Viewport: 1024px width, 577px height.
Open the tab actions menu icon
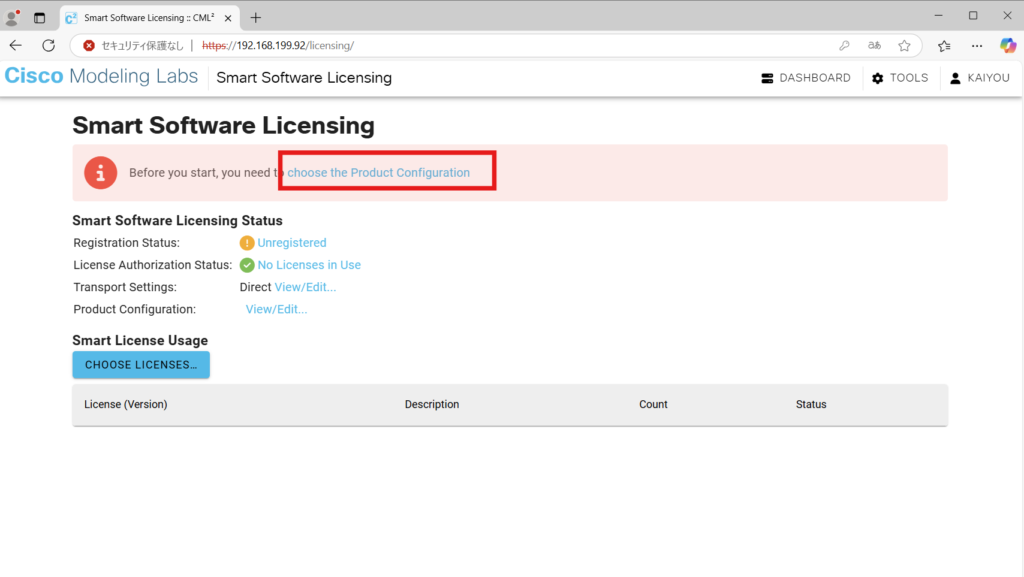click(x=40, y=17)
